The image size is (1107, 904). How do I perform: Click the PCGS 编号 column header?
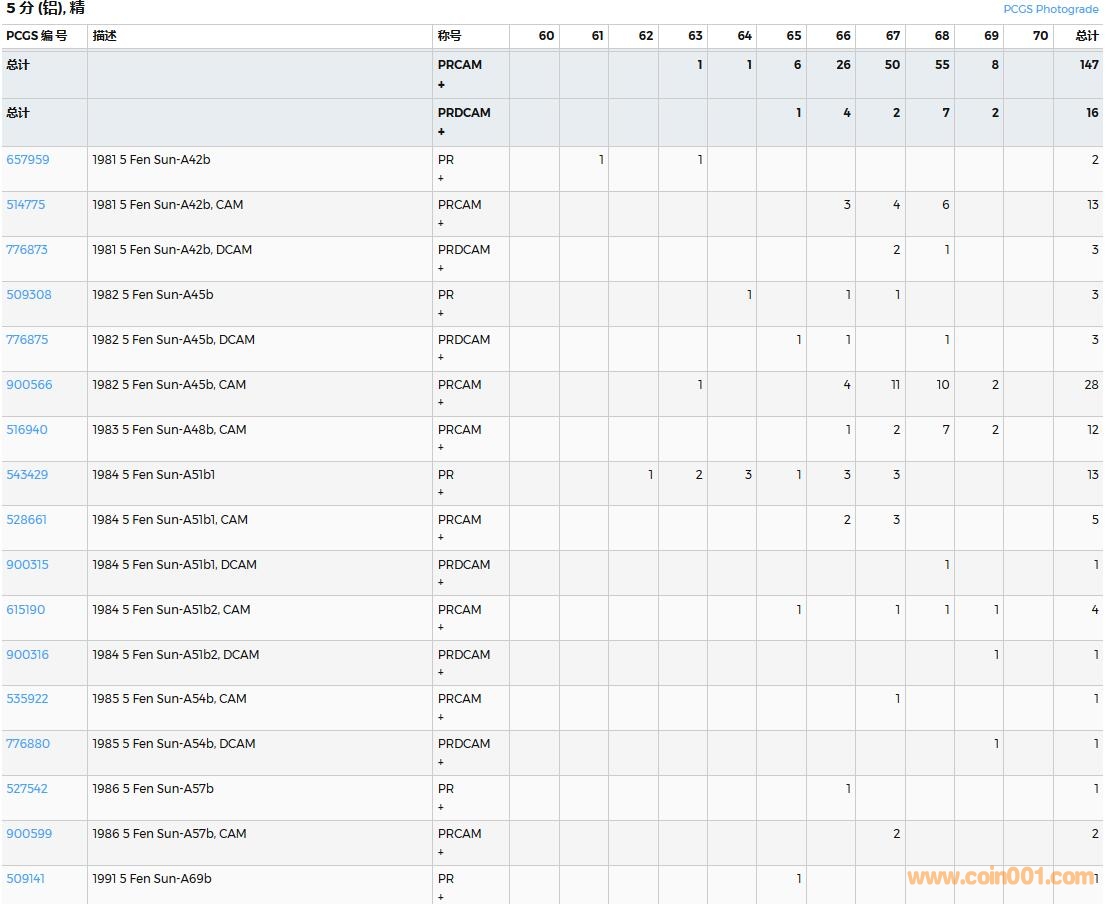point(37,36)
